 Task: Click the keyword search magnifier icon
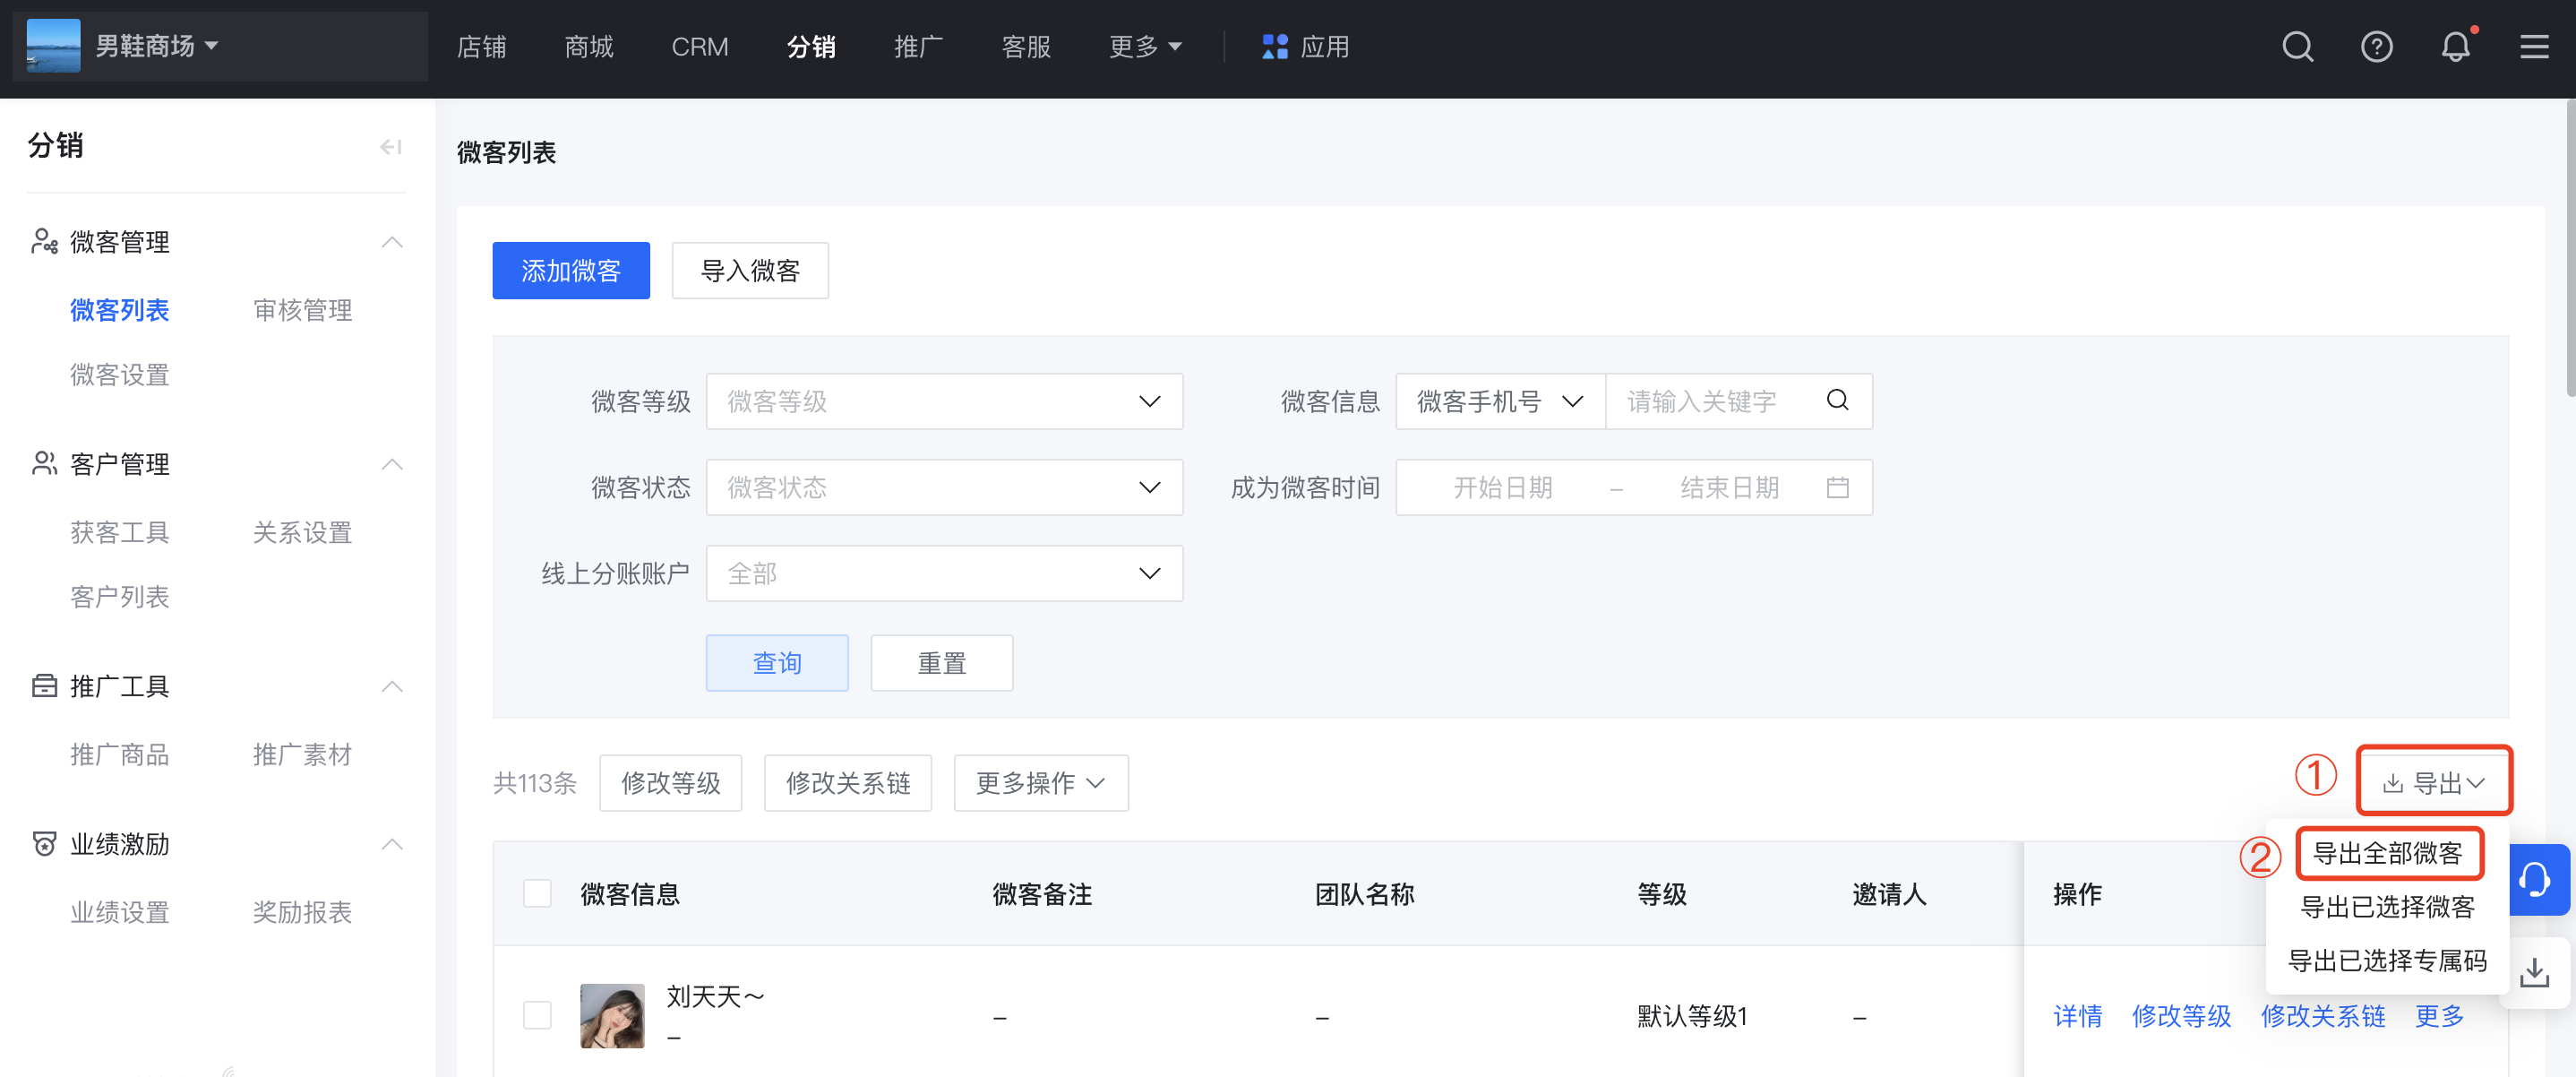point(1837,400)
